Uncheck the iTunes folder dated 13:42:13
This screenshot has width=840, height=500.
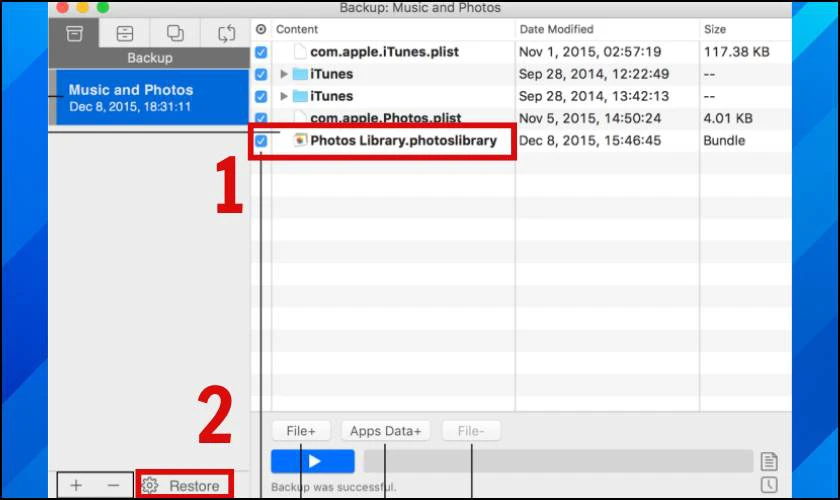click(261, 96)
